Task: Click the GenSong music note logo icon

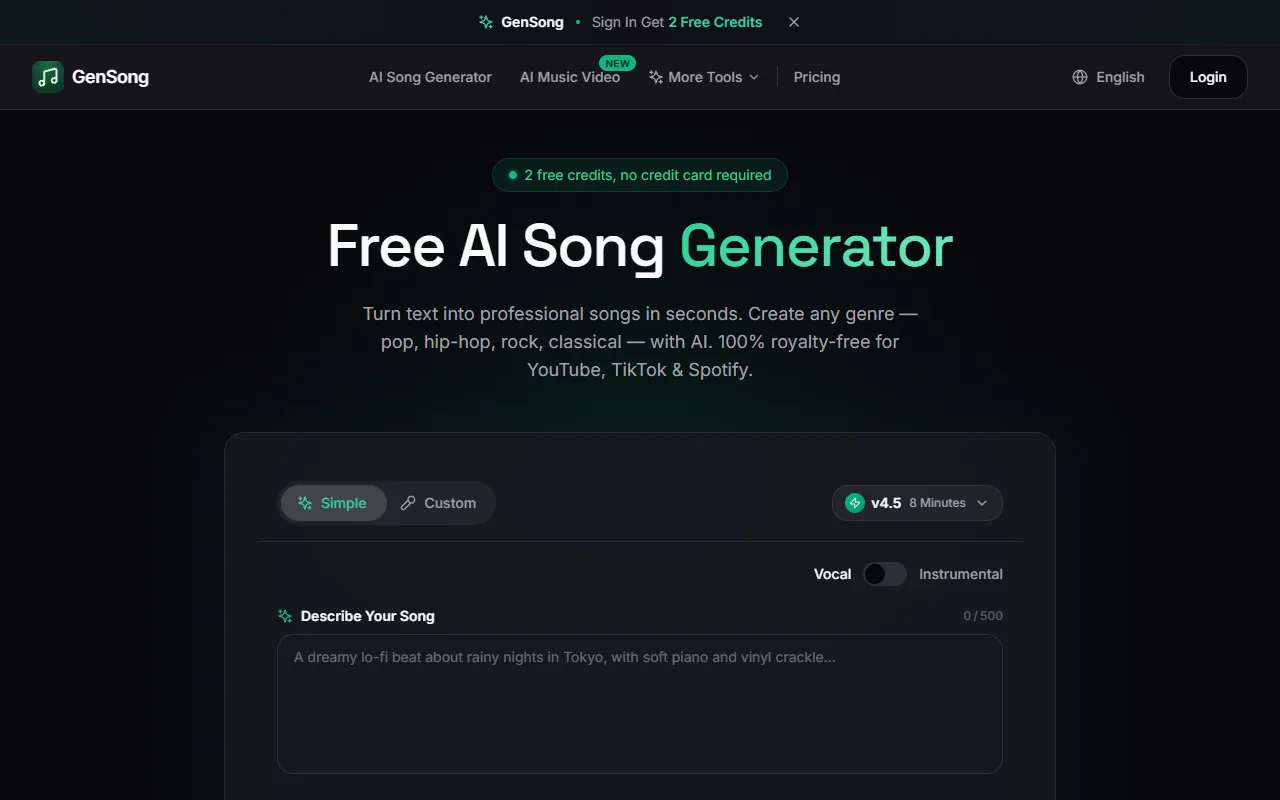Action: coord(48,77)
